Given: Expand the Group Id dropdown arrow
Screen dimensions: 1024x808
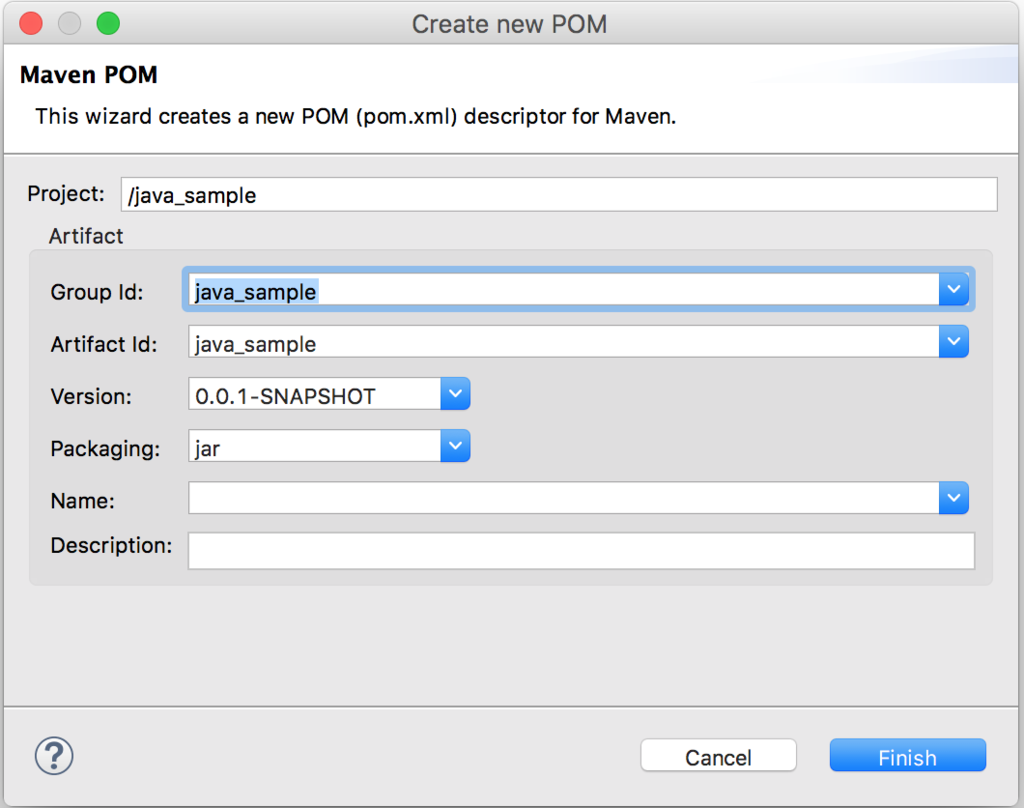Looking at the screenshot, I should [x=953, y=289].
